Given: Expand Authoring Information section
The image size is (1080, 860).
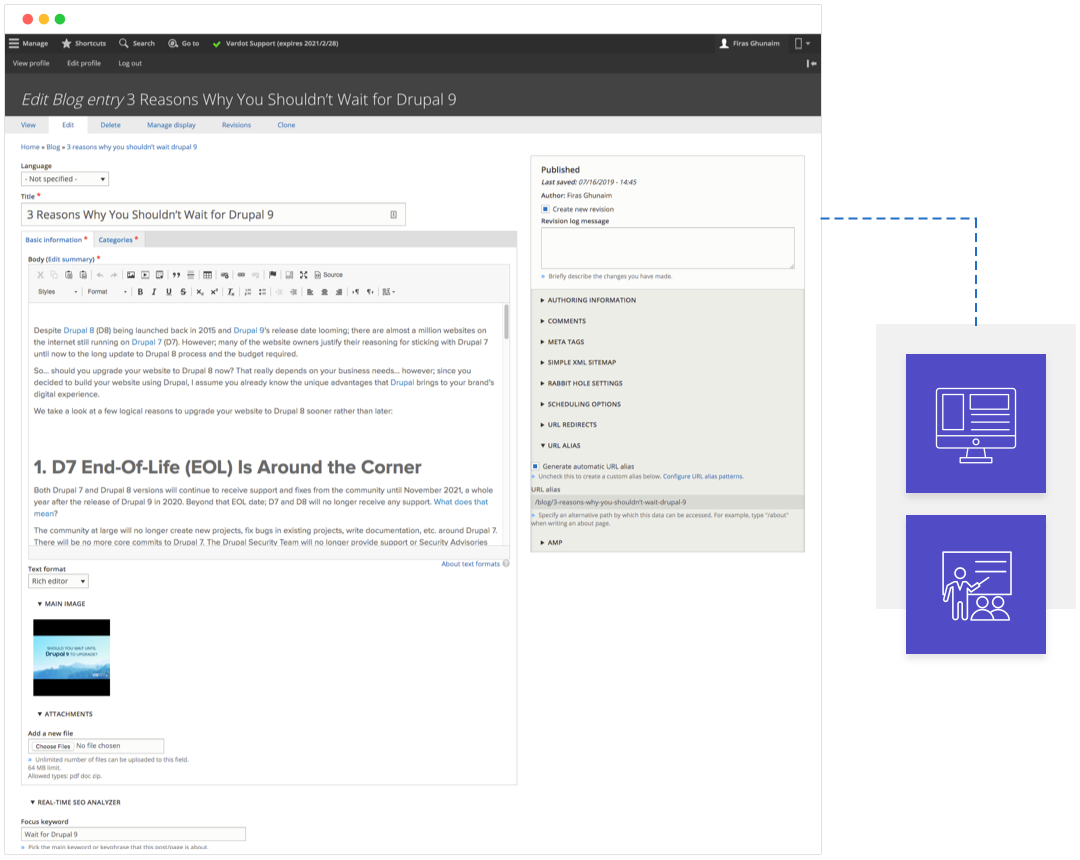Looking at the screenshot, I should 589,300.
